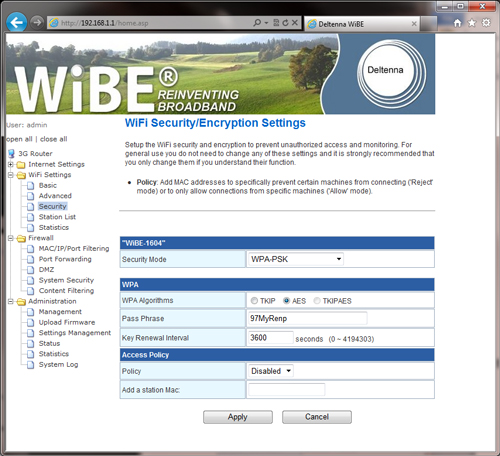Go back with the browser back arrow
Viewport: 500px width, 456px height.
pyautogui.click(x=16, y=23)
